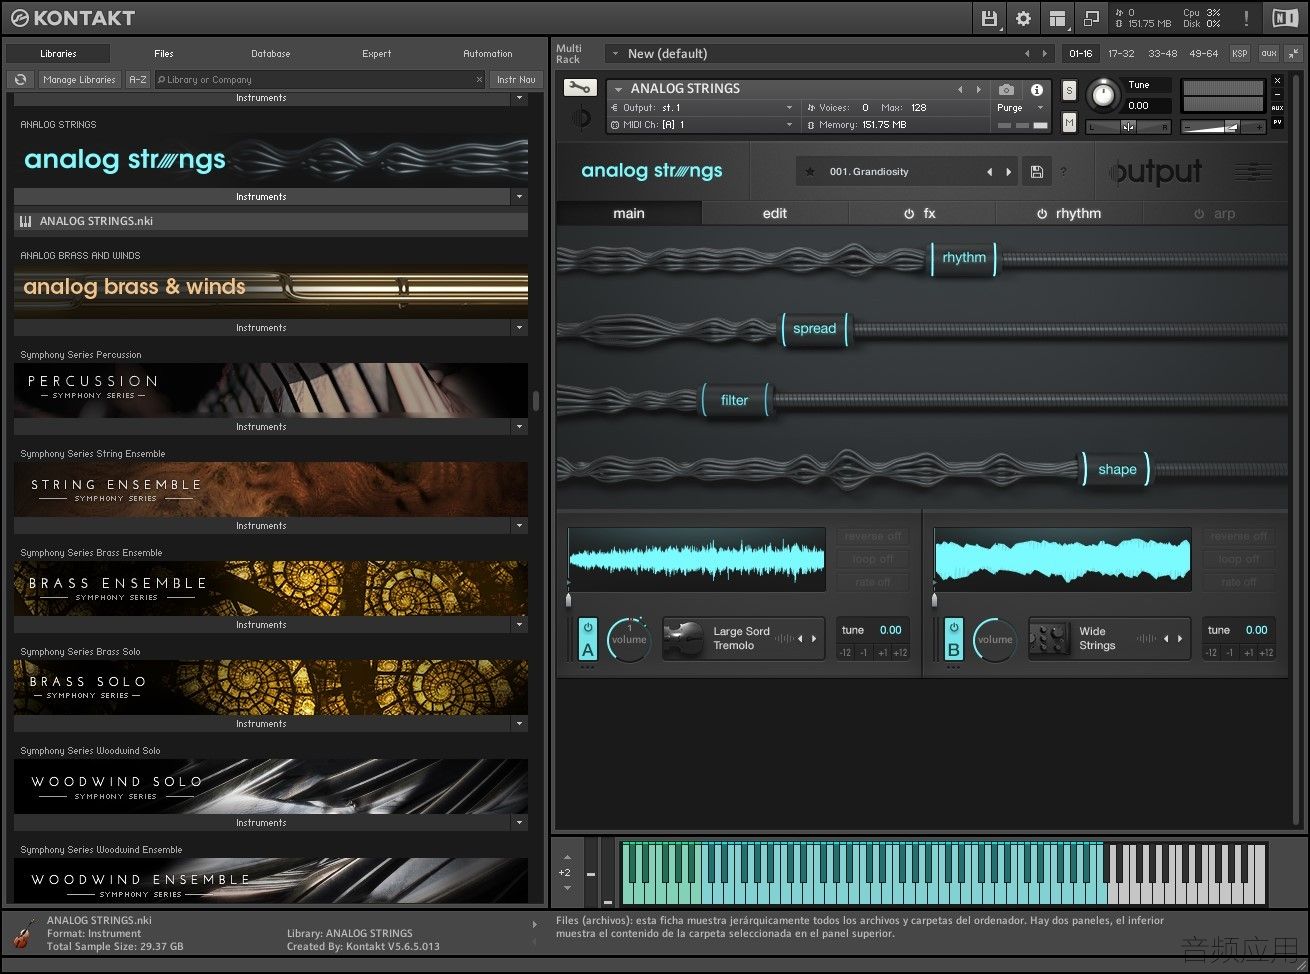Open the Save (floppy disk) menu

tap(989, 18)
